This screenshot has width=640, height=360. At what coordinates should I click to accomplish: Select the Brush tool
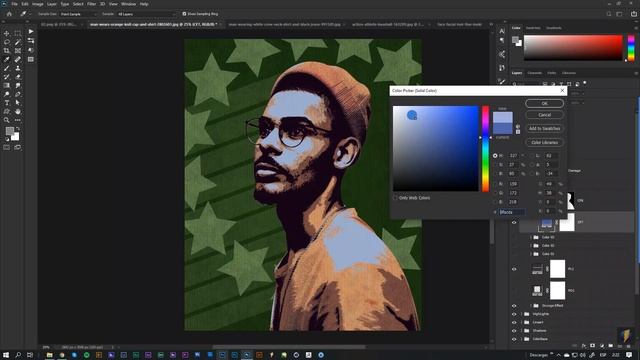7,68
